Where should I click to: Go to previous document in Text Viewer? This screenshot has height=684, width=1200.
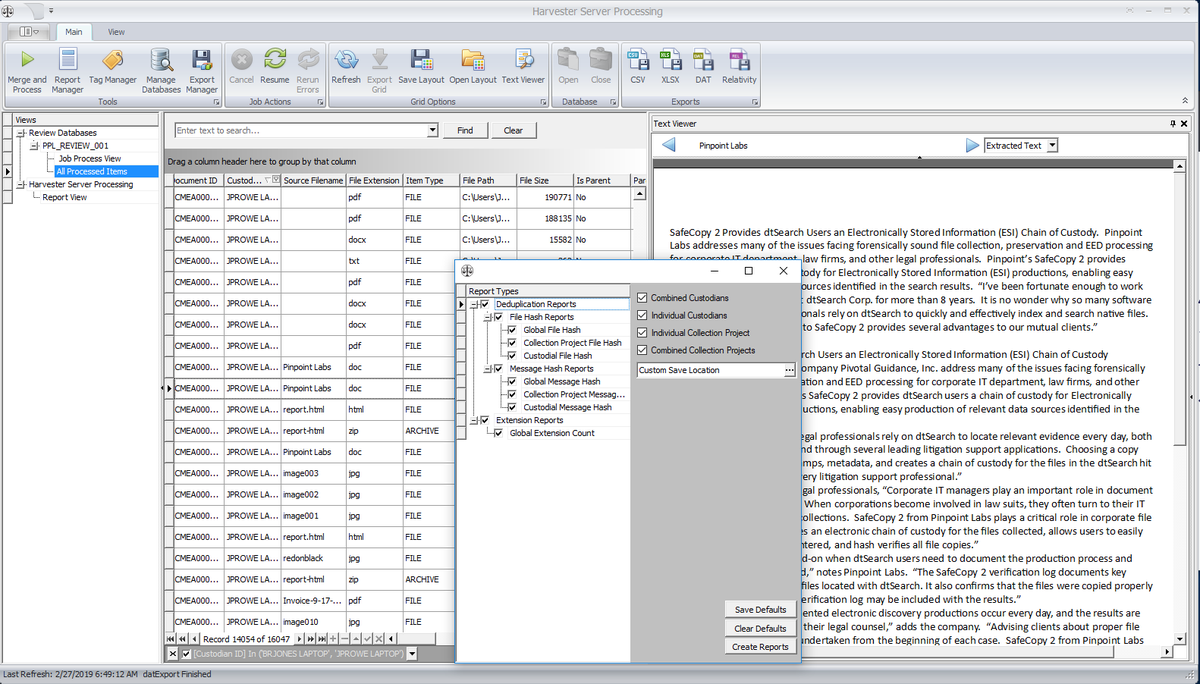[x=669, y=145]
